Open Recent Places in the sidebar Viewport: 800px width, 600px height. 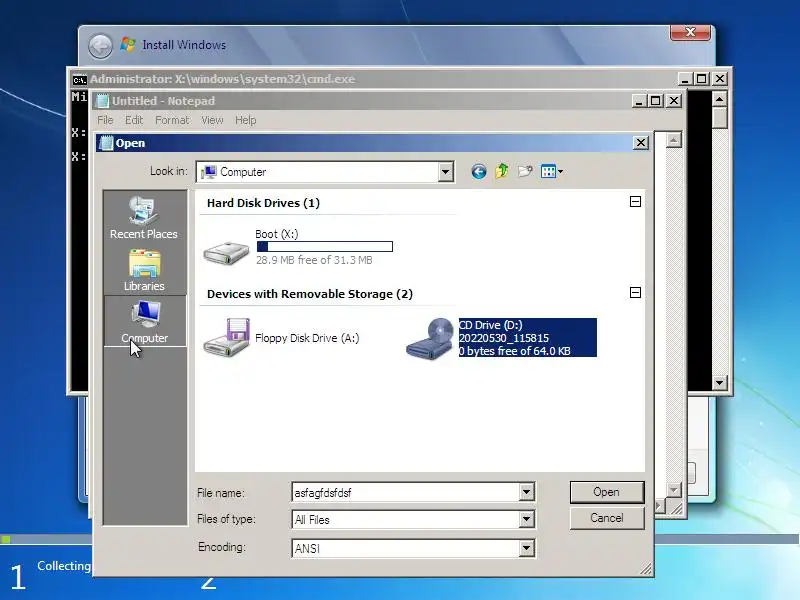[x=144, y=217]
